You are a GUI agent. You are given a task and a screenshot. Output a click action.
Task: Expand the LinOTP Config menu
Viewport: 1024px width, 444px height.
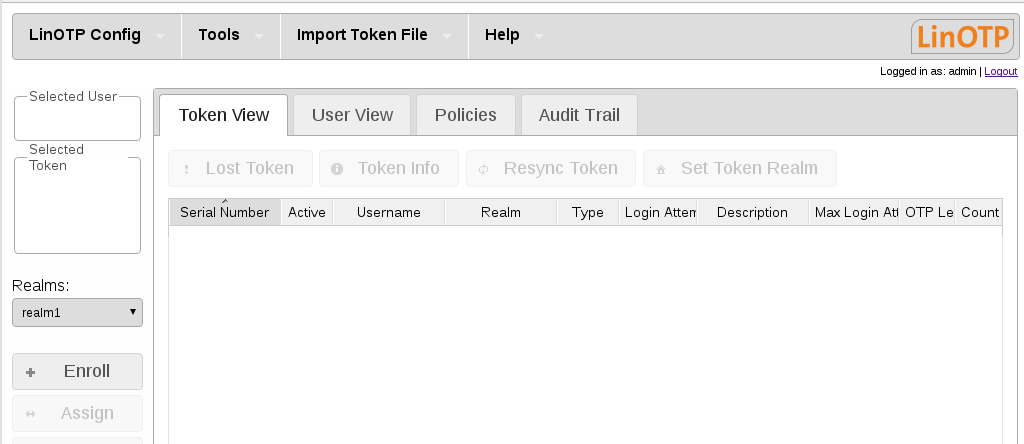[96, 35]
